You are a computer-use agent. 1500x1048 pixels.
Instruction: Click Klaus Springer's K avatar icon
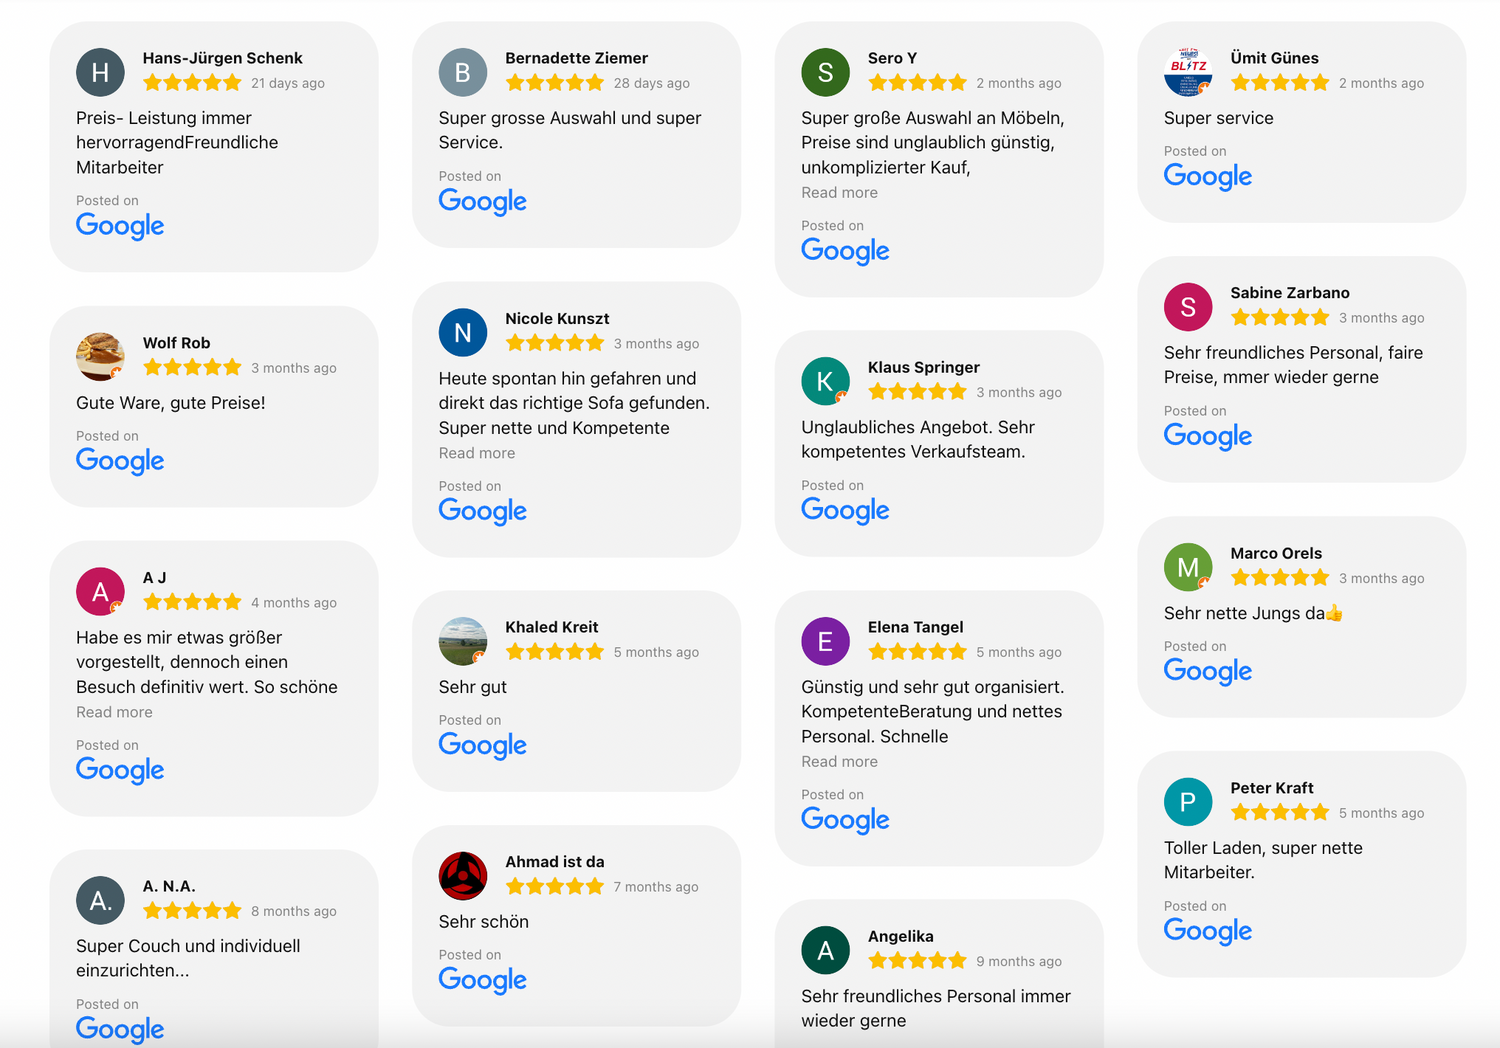point(825,381)
